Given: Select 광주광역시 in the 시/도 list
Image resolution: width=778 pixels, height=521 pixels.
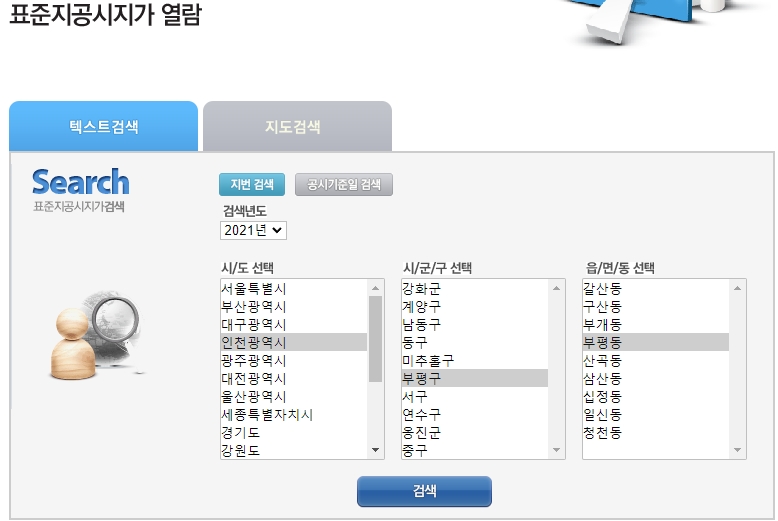Looking at the screenshot, I should pyautogui.click(x=294, y=360).
